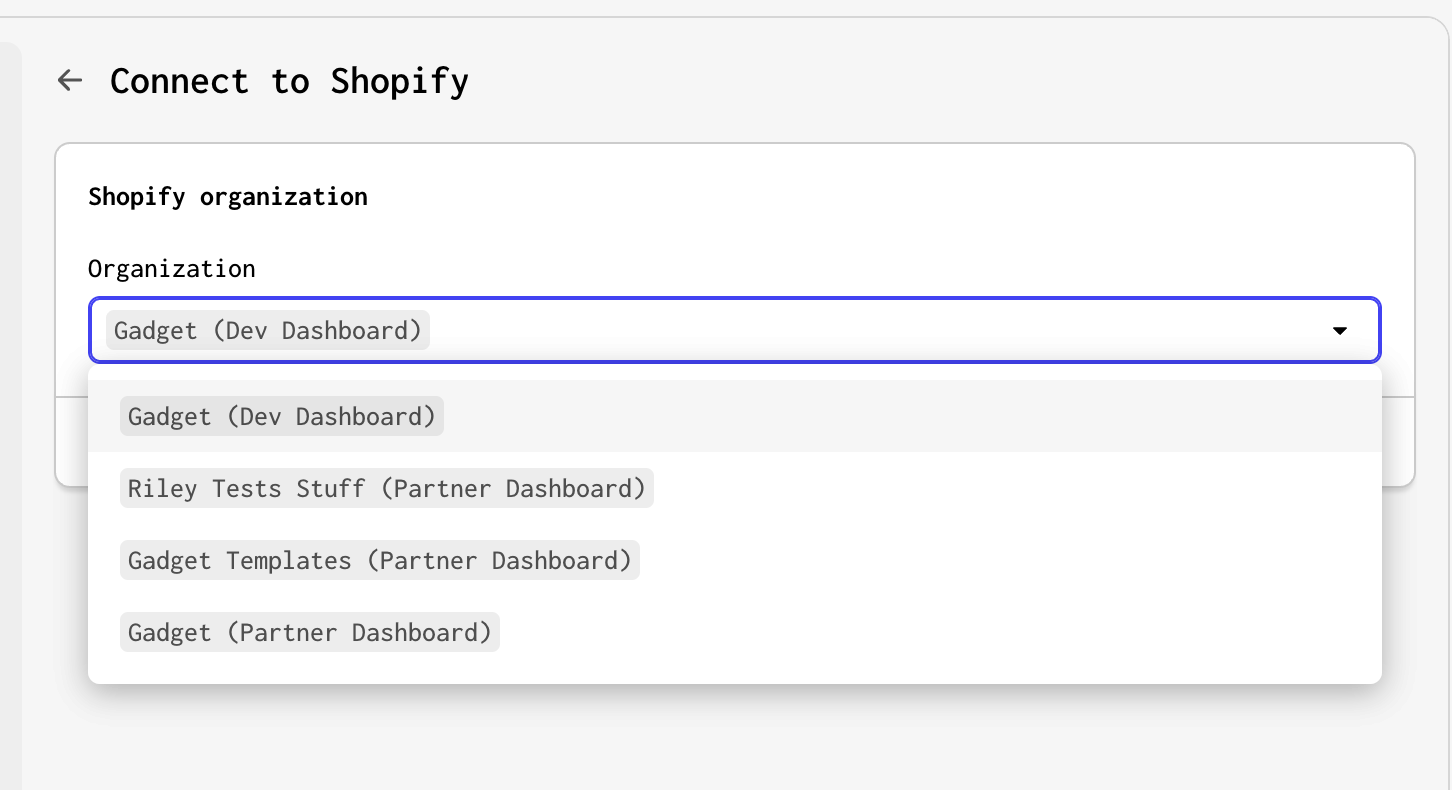Click blank row space right of Riley Tests Stuff option
The width and height of the screenshot is (1452, 790).
(x=1000, y=488)
